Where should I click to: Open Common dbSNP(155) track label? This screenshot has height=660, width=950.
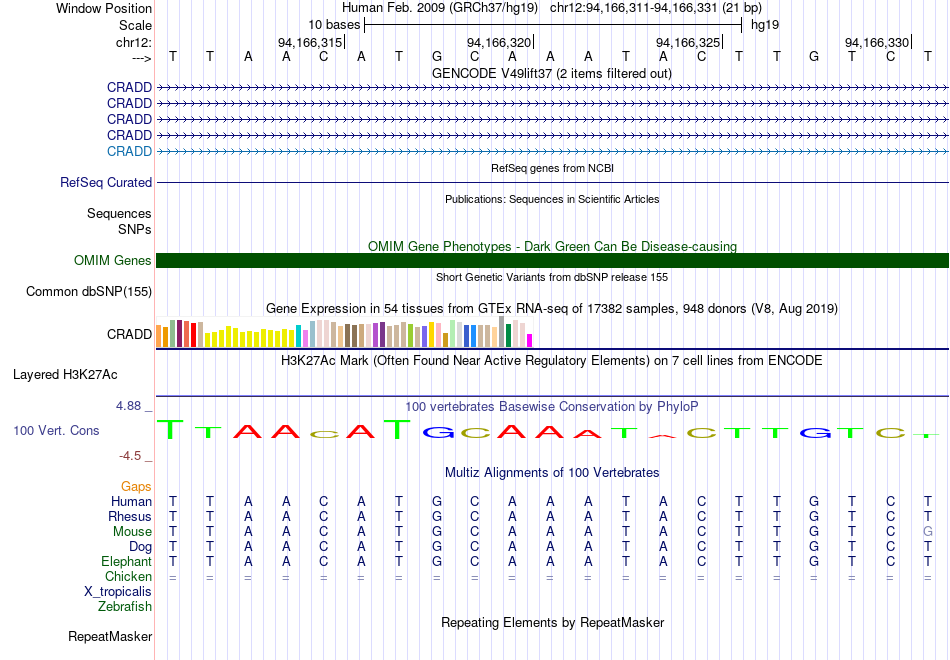(89, 292)
